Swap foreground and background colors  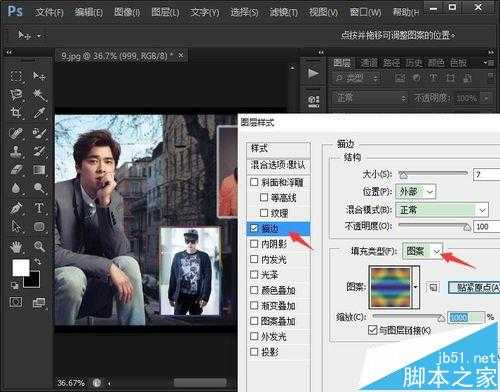(37, 262)
